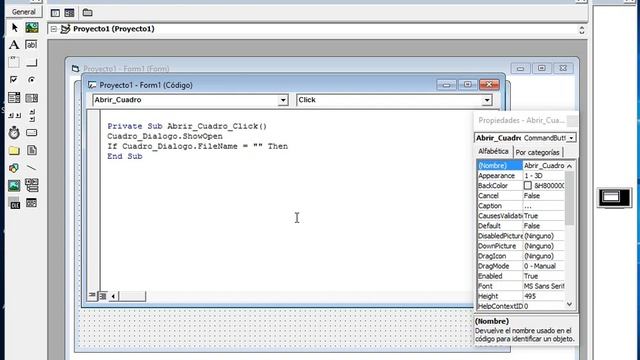
Task: Select the Frame control tool
Action: pos(14,62)
